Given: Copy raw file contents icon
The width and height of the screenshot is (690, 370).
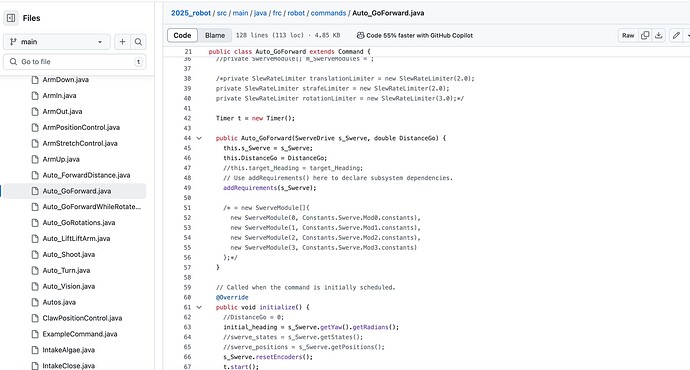Looking at the screenshot, I should click(x=645, y=36).
